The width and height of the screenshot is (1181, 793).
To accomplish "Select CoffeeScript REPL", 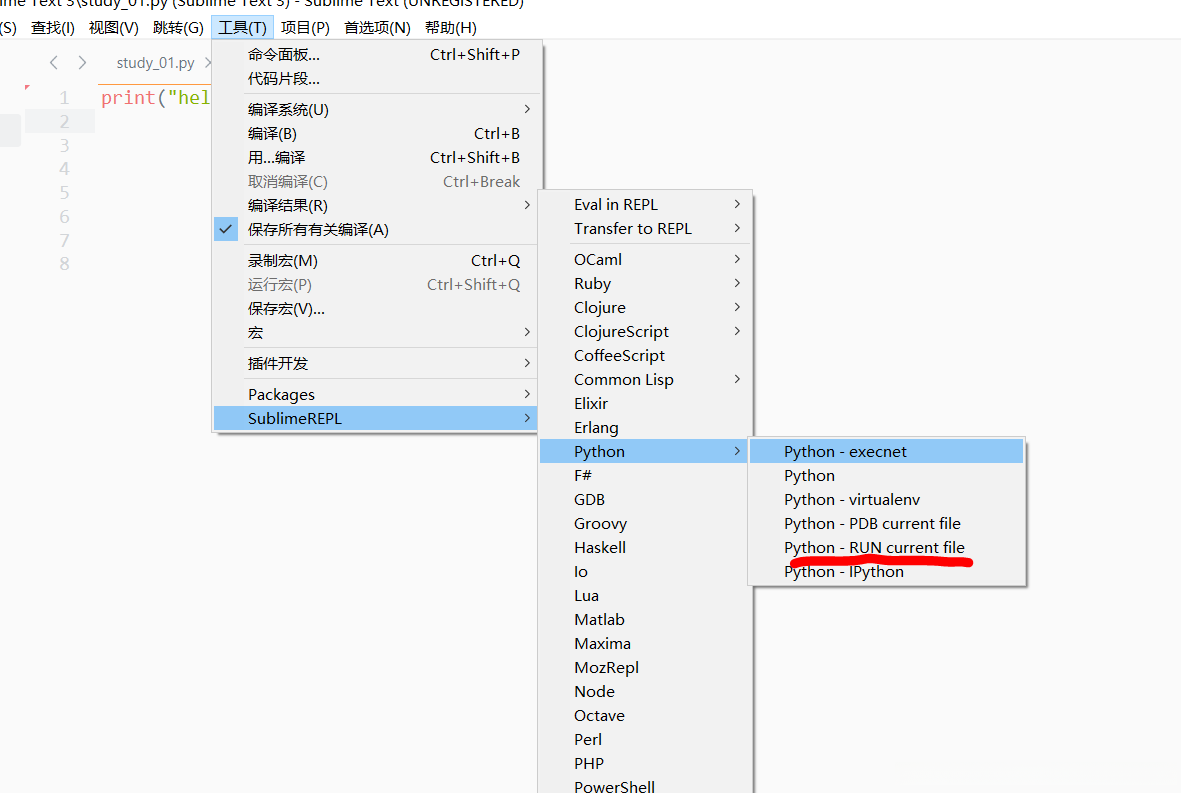I will 645,355.
